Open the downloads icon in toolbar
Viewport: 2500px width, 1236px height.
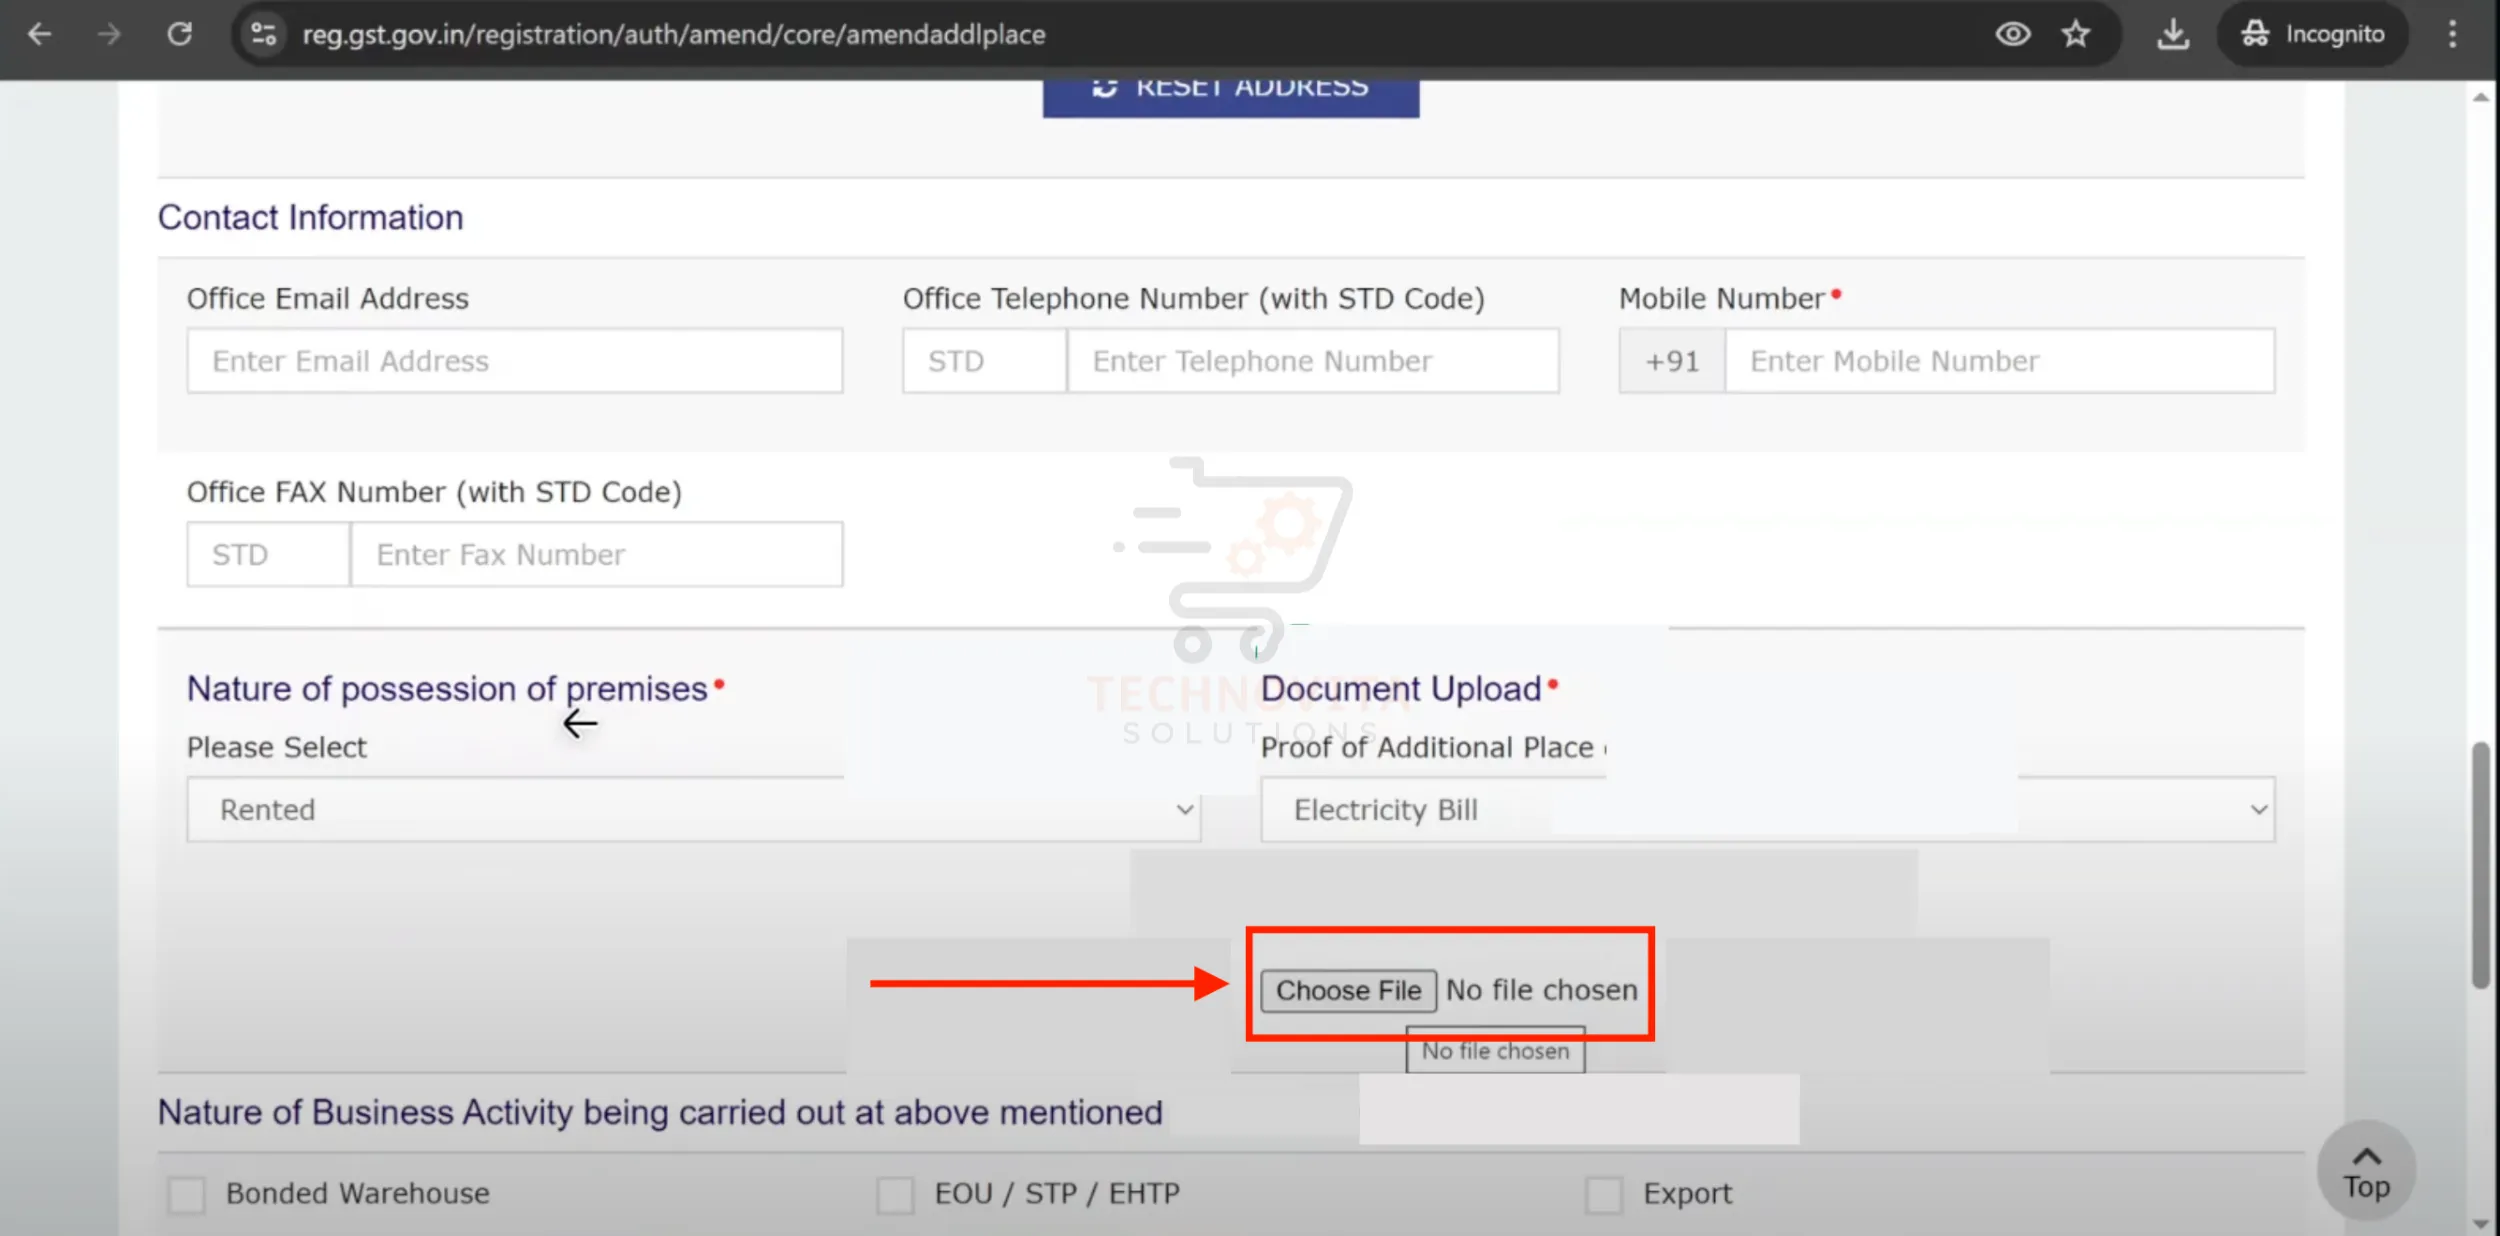point(2175,34)
